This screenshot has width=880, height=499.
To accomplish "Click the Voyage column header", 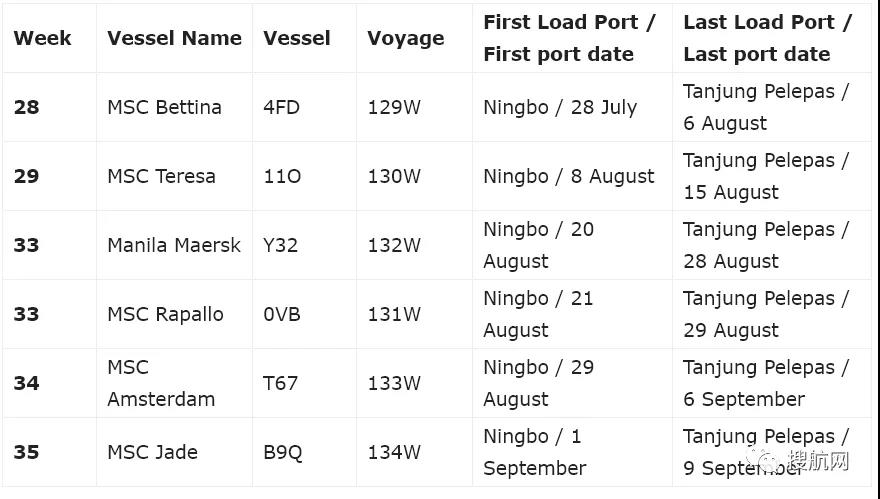I will [x=405, y=38].
